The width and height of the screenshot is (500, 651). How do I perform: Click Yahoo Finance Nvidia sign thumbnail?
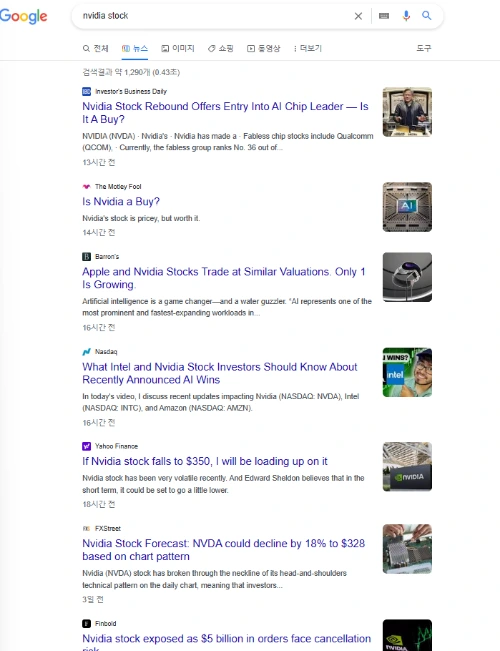coord(407,467)
